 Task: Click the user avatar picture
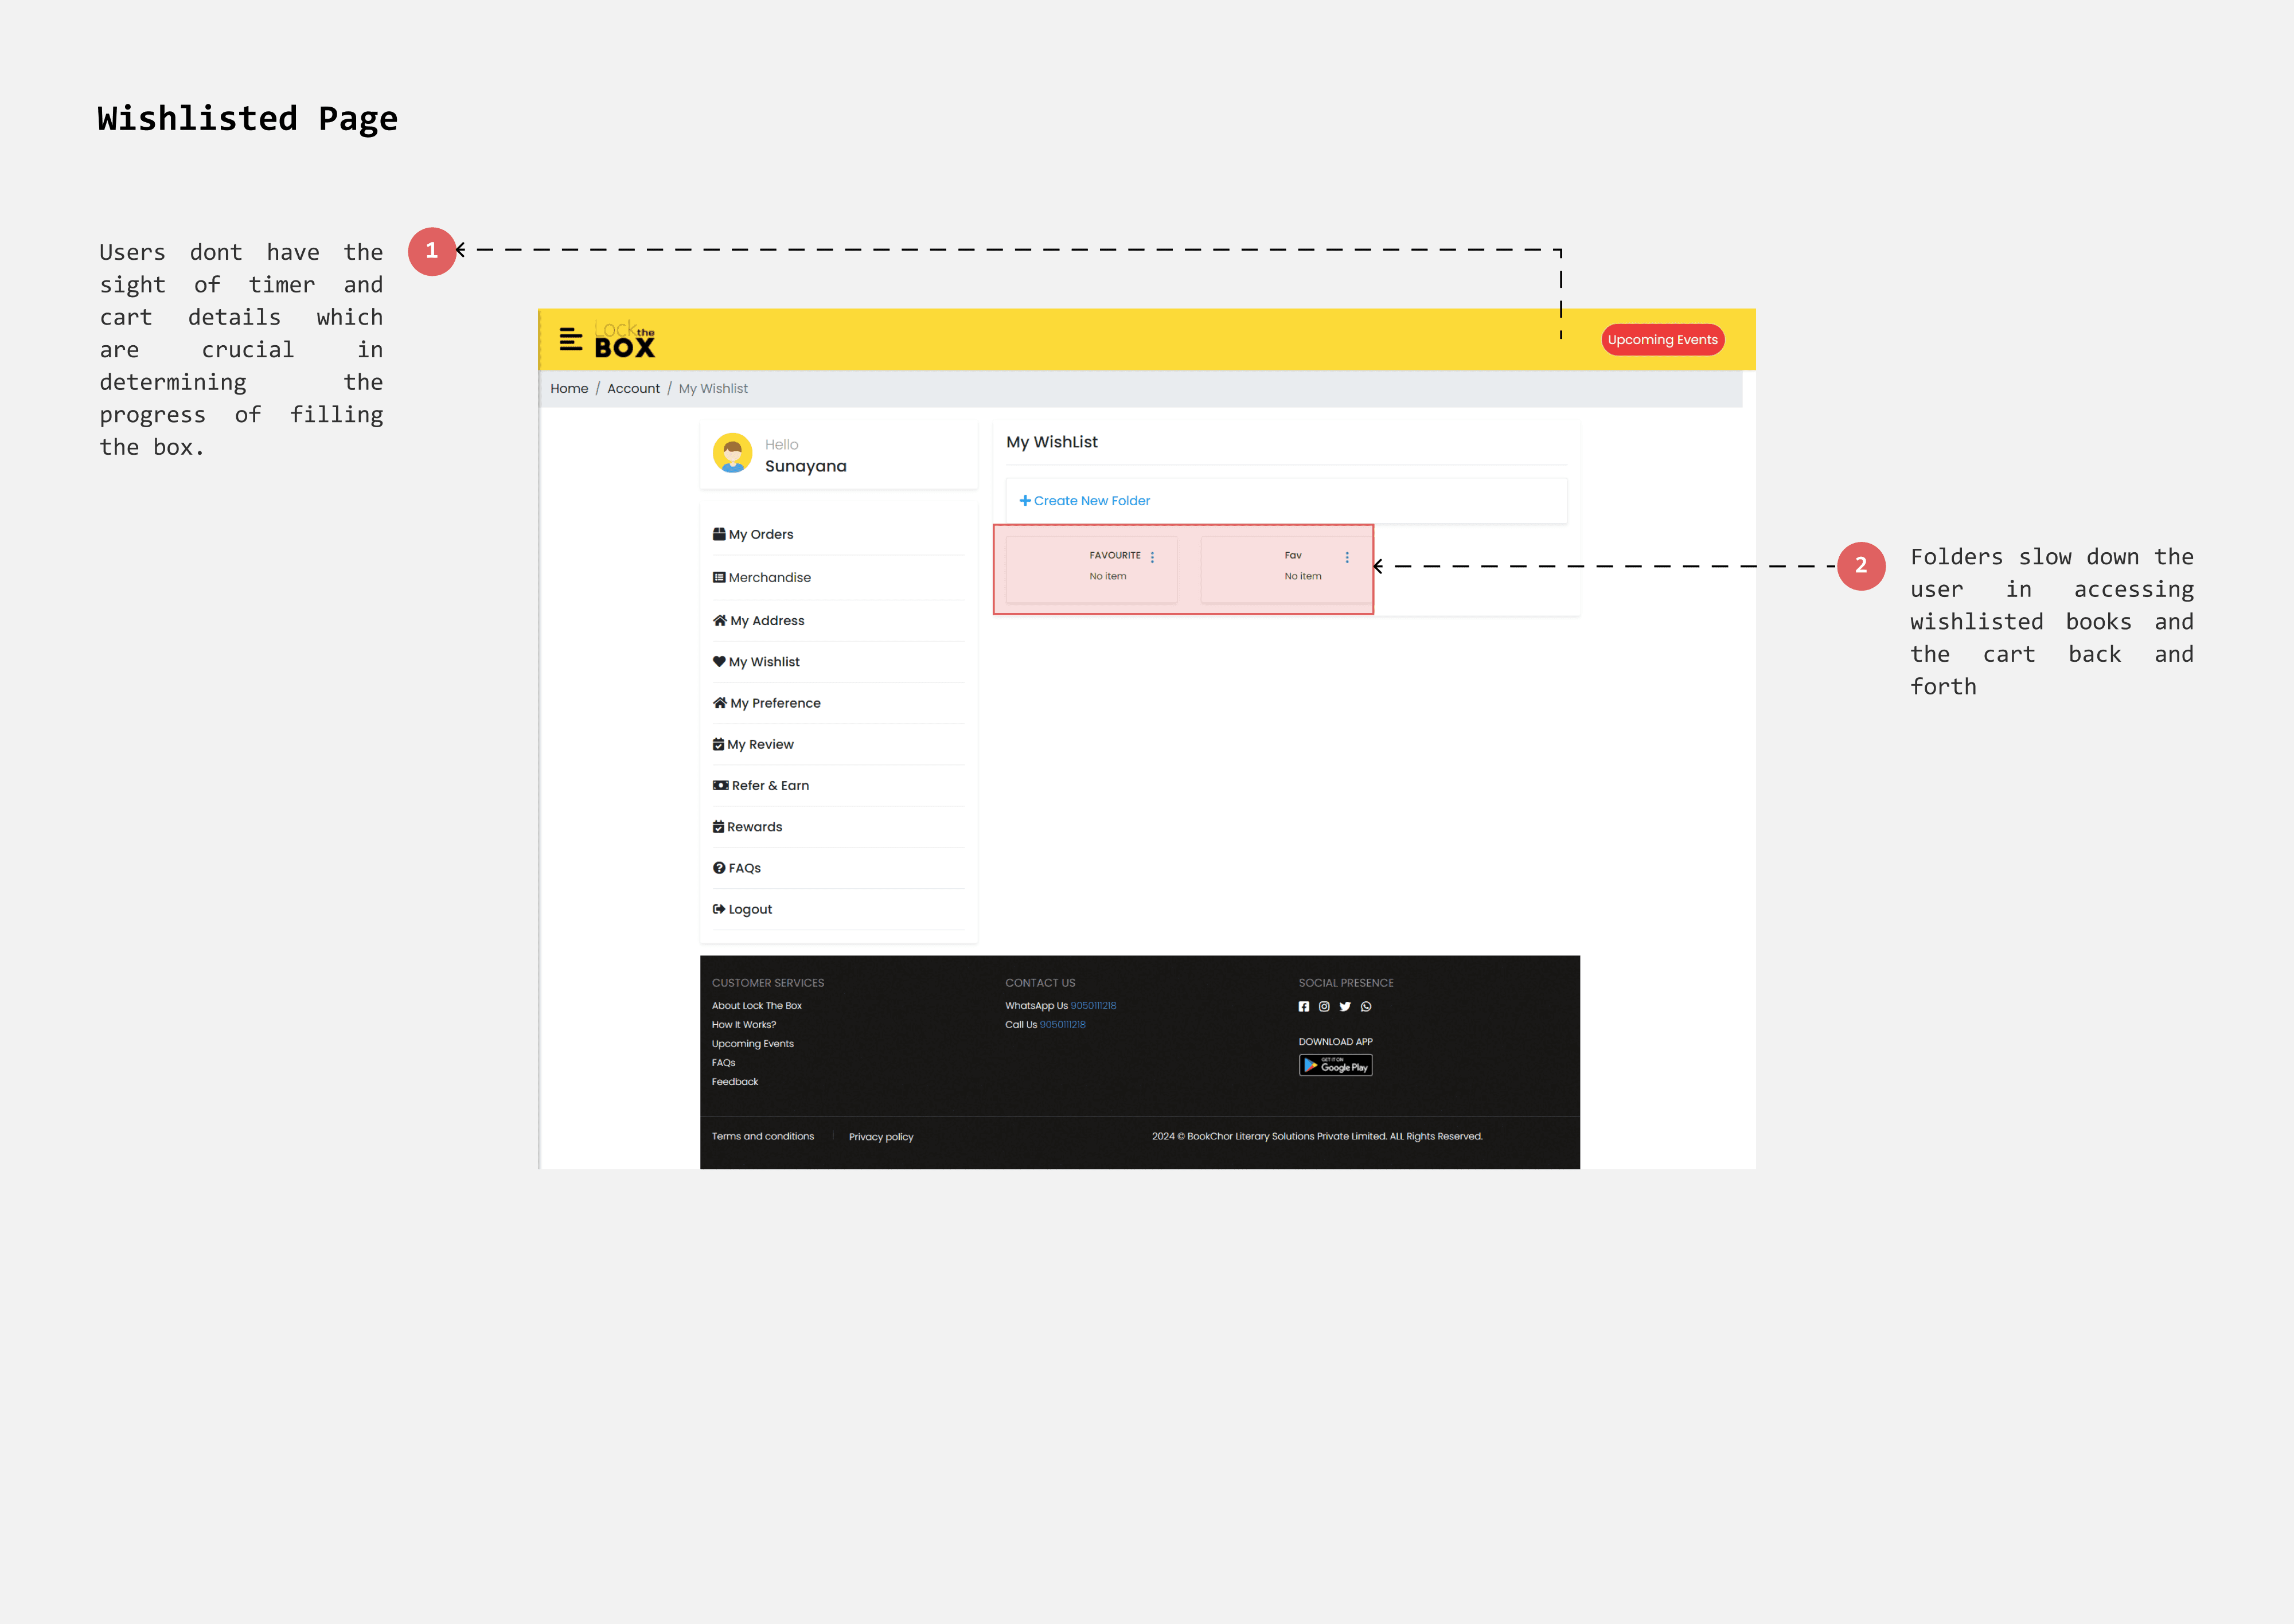(x=732, y=453)
